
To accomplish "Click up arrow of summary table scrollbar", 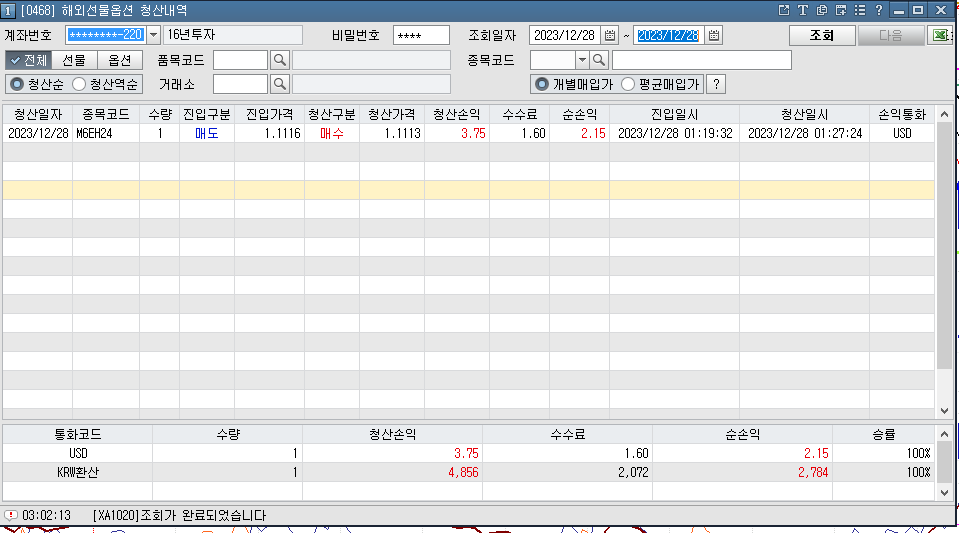I will tap(944, 434).
